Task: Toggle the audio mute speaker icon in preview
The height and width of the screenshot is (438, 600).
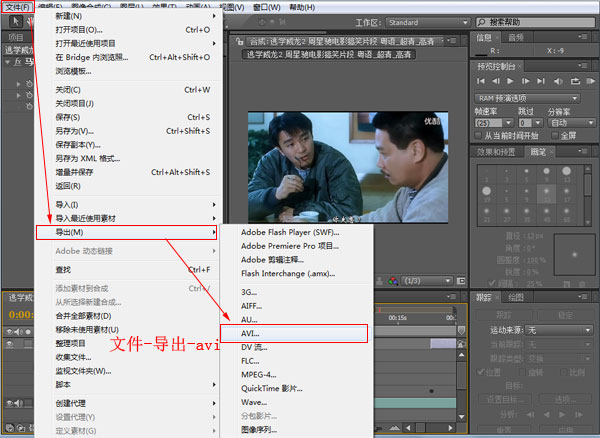Action: (558, 81)
